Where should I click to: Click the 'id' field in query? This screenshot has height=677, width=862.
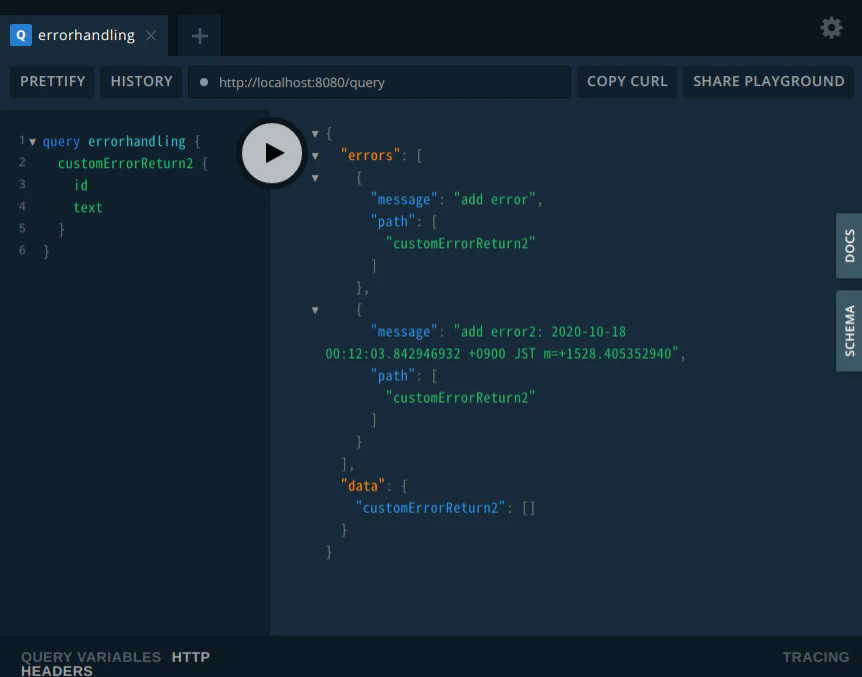click(x=81, y=185)
